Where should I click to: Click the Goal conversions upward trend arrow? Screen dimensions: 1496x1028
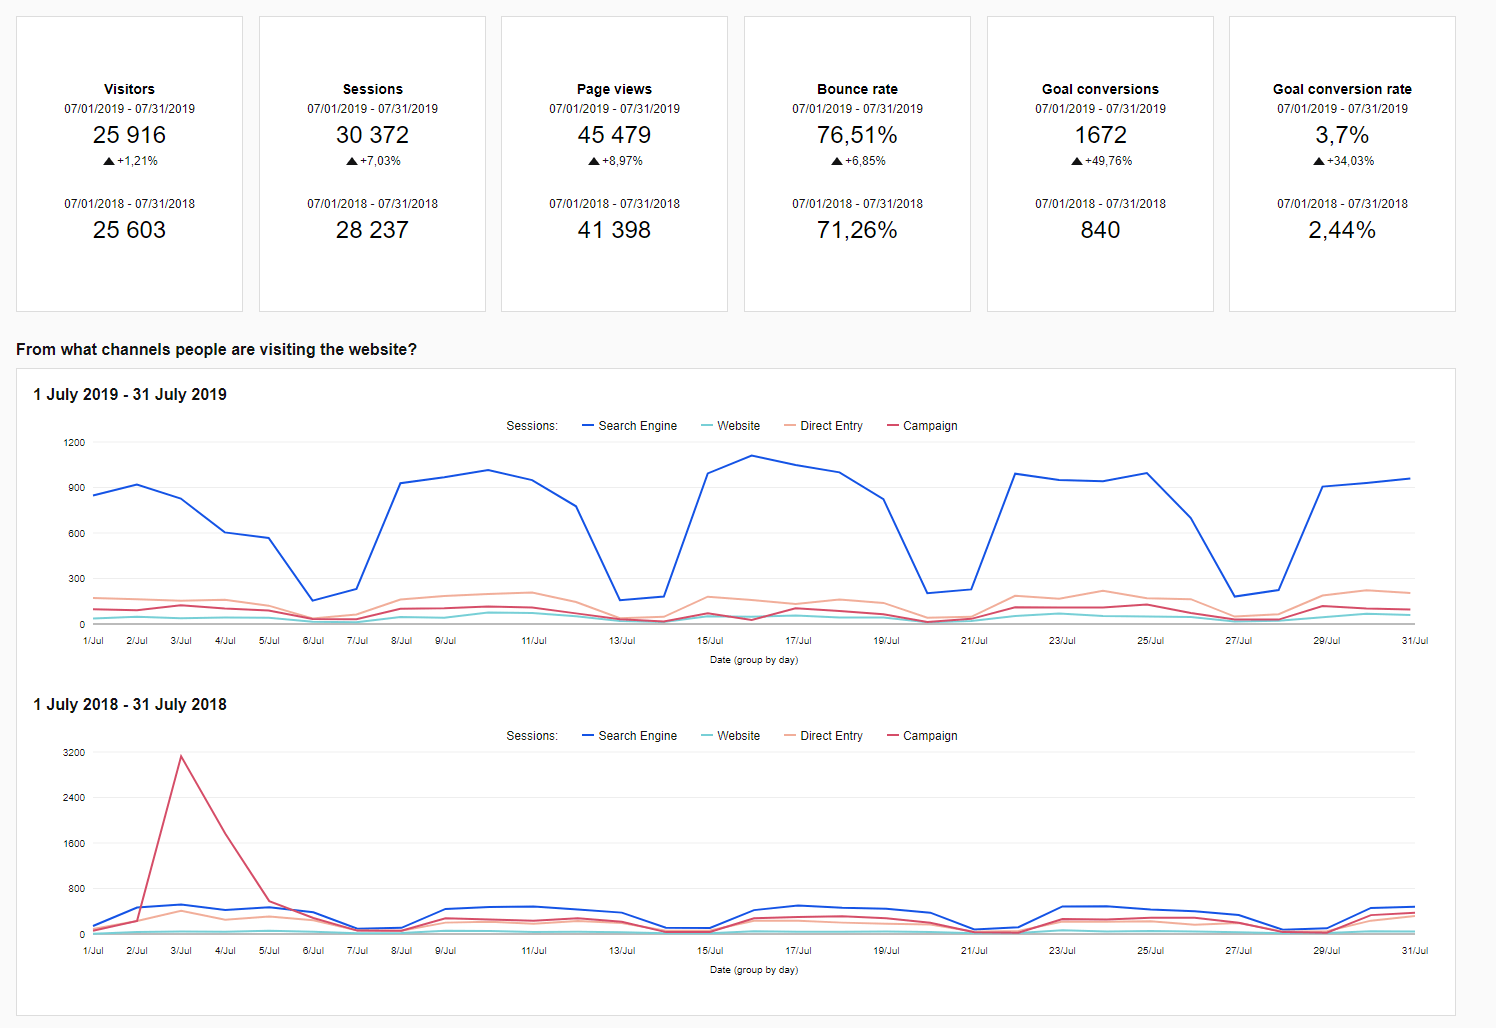point(1077,161)
